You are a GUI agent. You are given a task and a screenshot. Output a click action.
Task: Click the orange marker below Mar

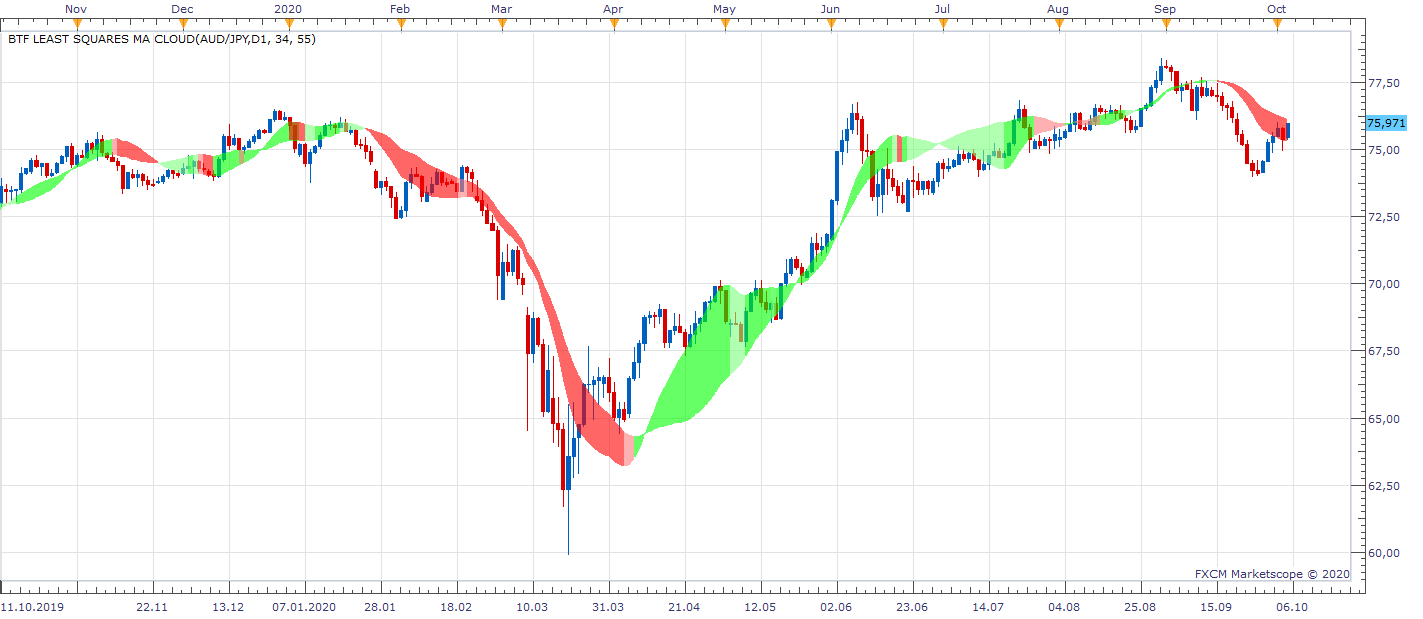coord(502,24)
